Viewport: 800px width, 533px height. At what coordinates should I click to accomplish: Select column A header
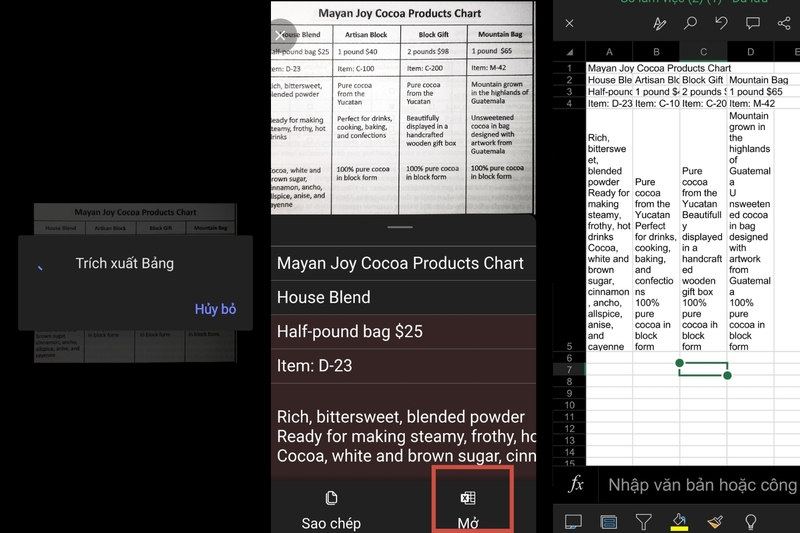609,52
